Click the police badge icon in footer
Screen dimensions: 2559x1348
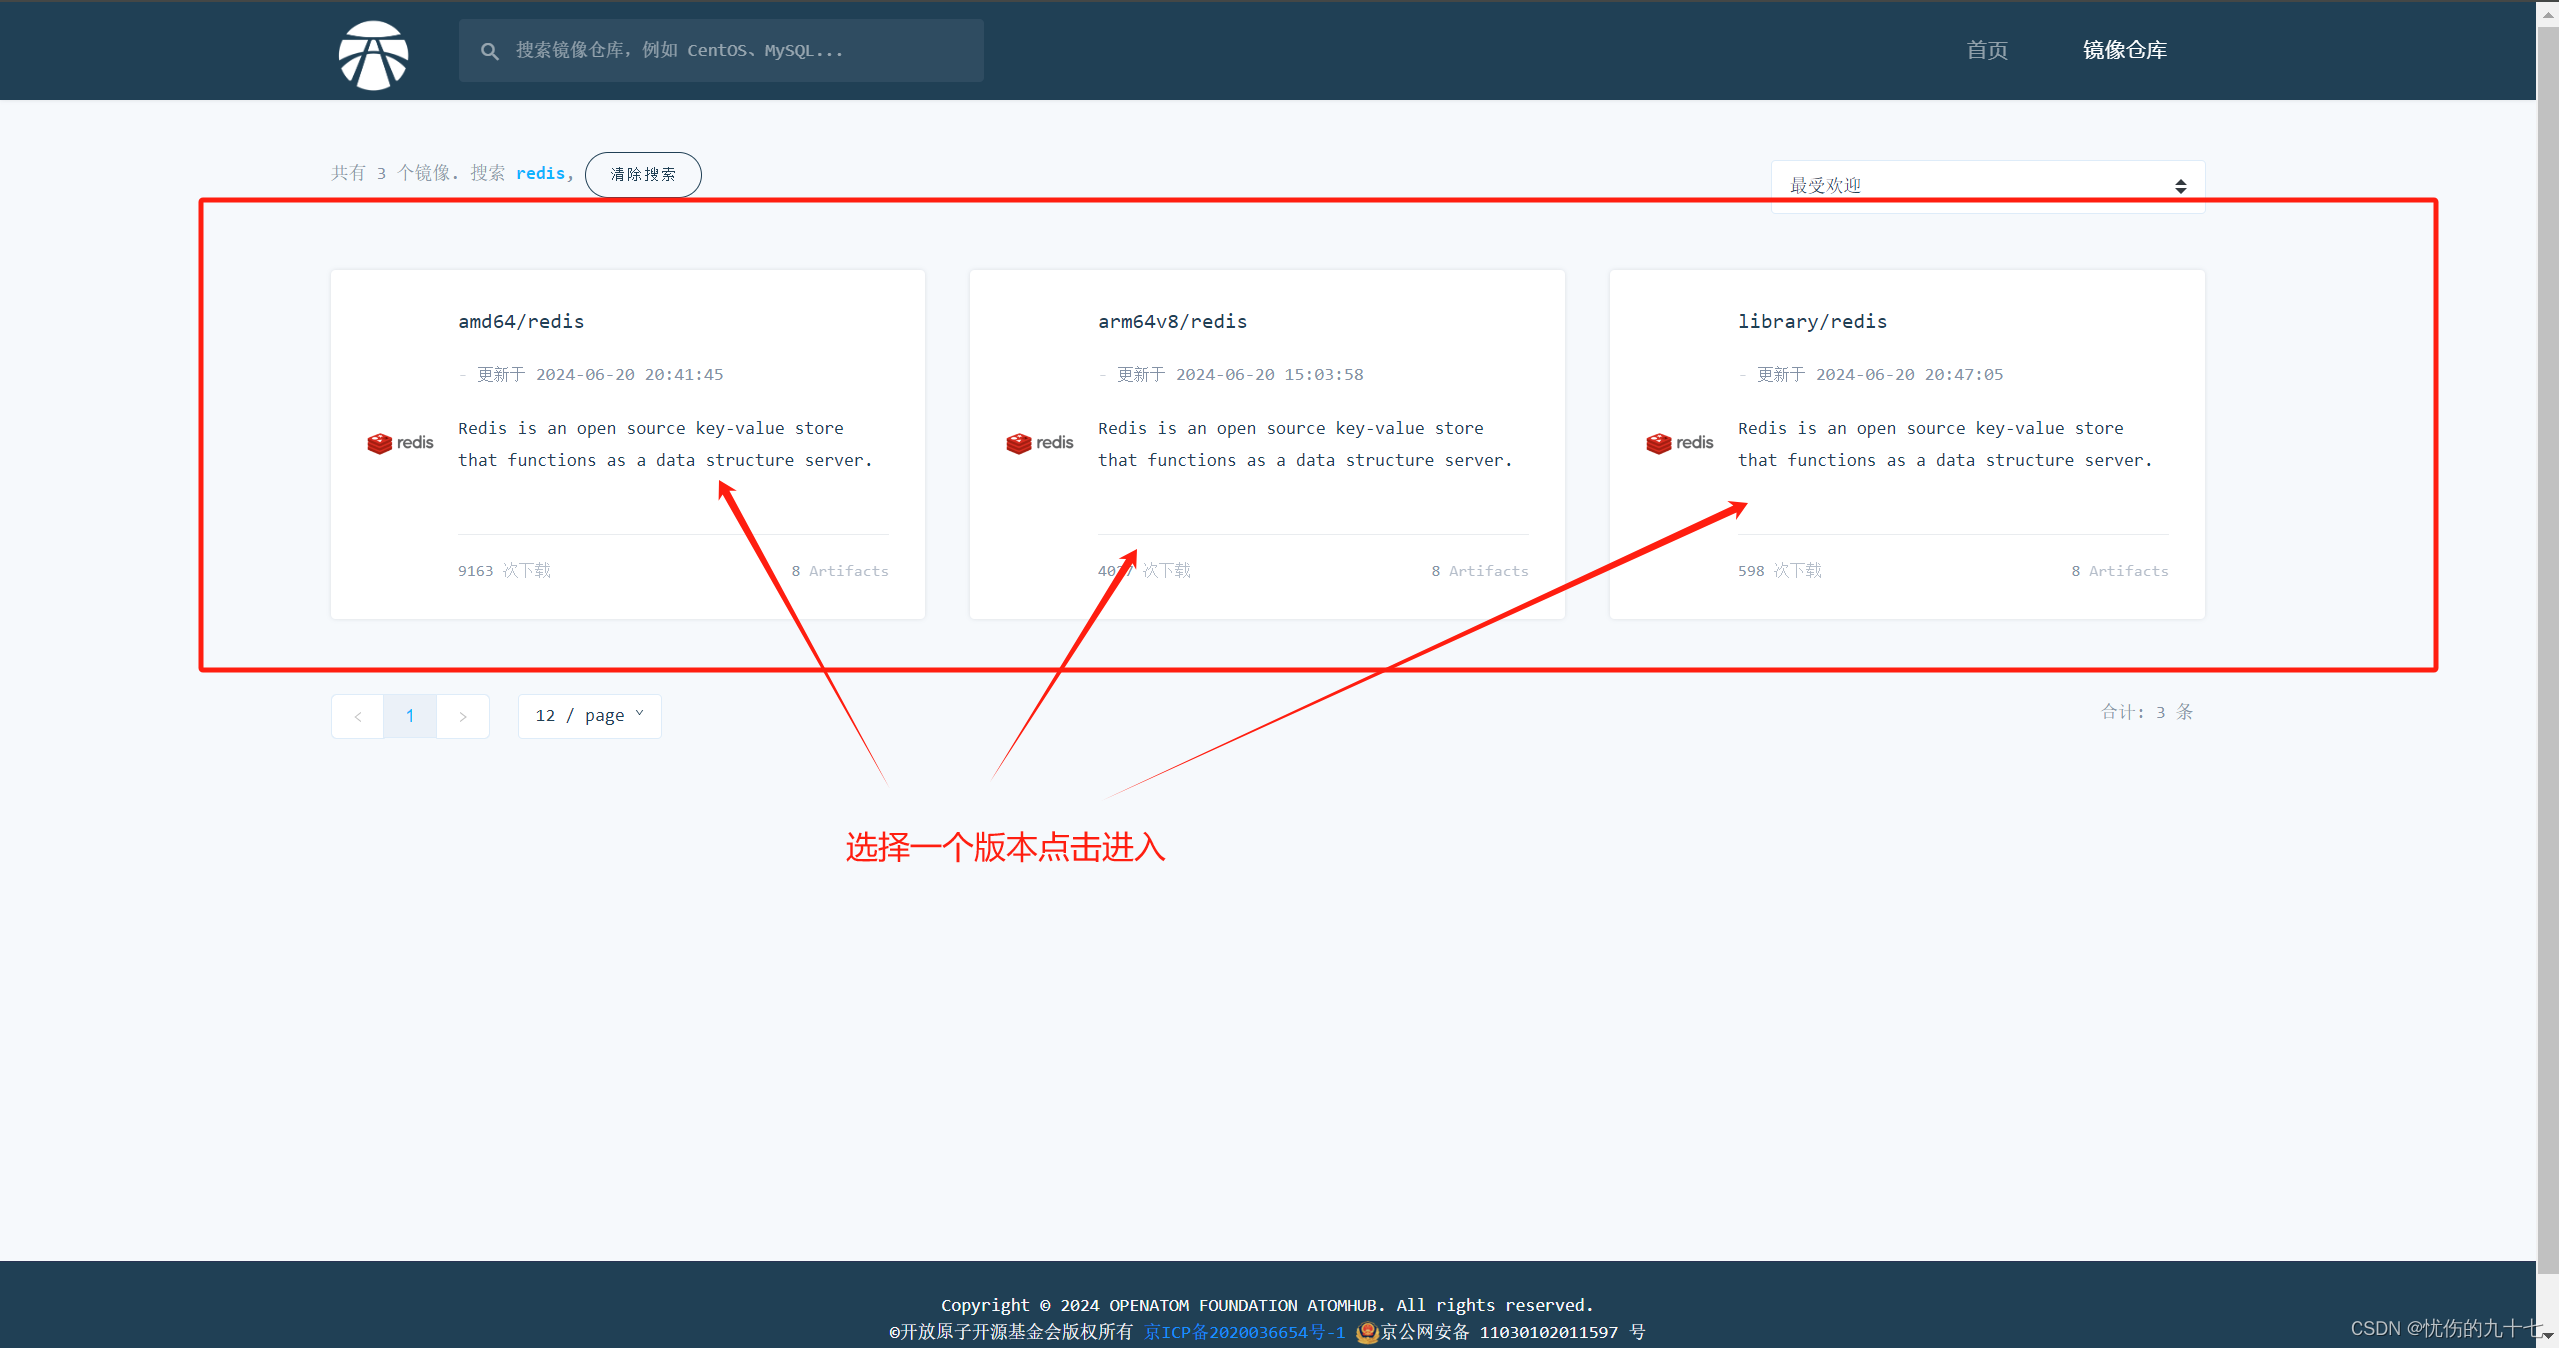click(x=1367, y=1331)
